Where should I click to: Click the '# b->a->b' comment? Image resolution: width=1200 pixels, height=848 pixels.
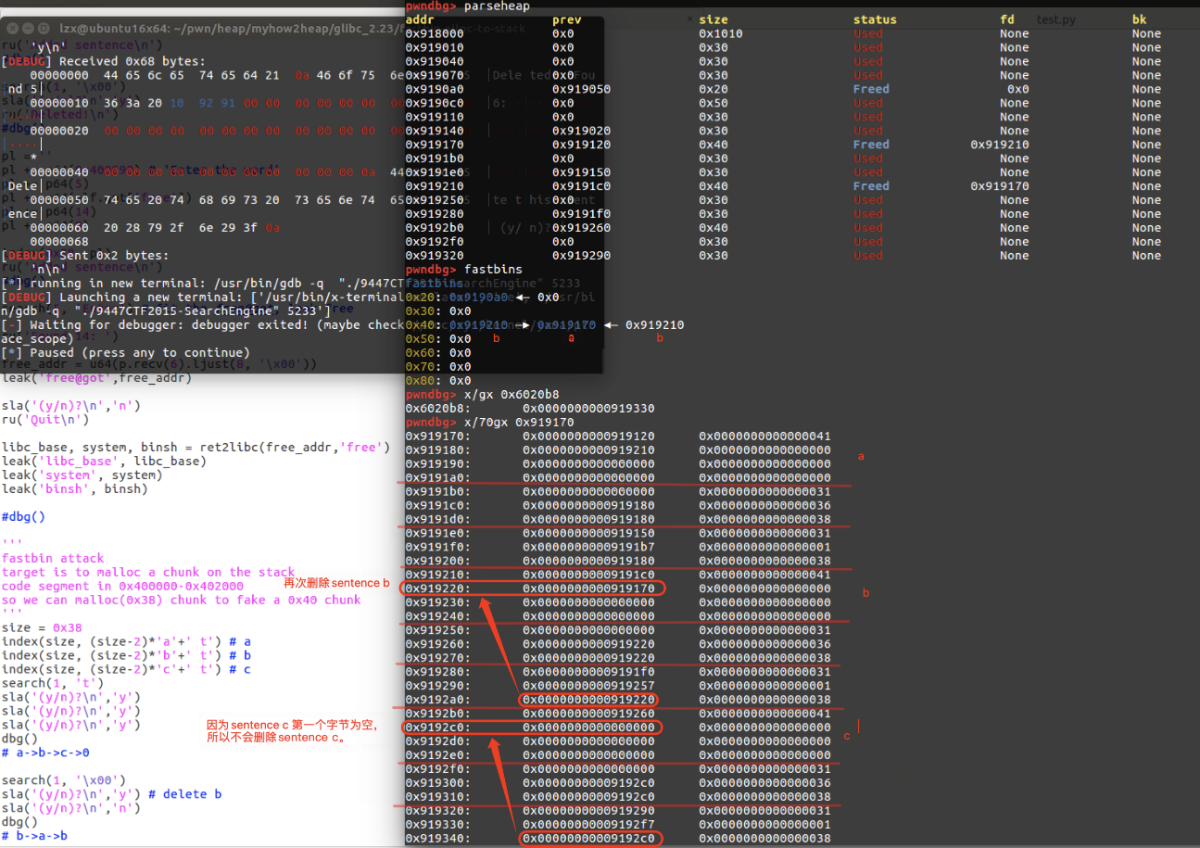pos(34,836)
